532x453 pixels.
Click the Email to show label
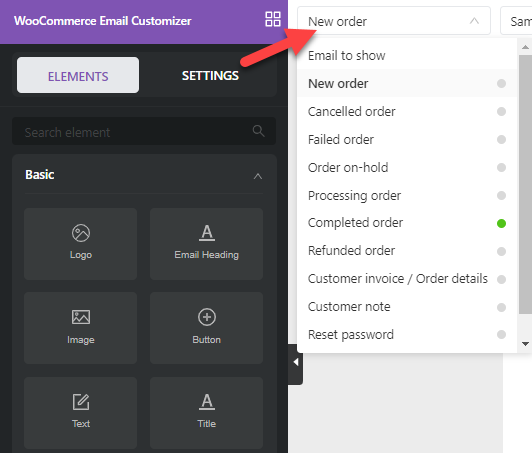(346, 56)
